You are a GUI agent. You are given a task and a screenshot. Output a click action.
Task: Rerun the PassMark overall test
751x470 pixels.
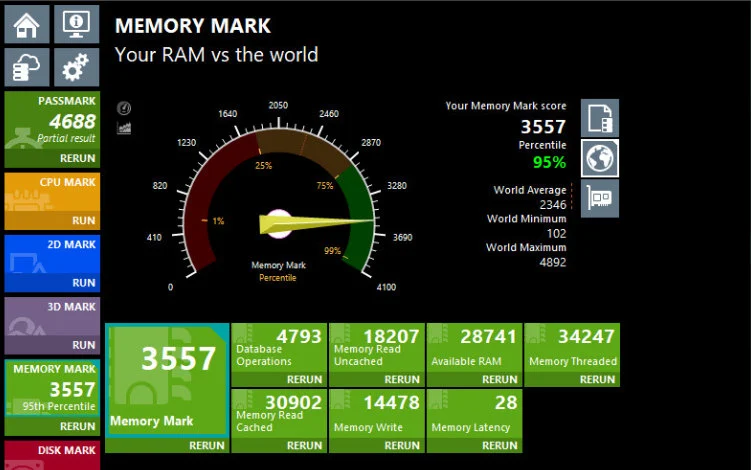coord(78,158)
